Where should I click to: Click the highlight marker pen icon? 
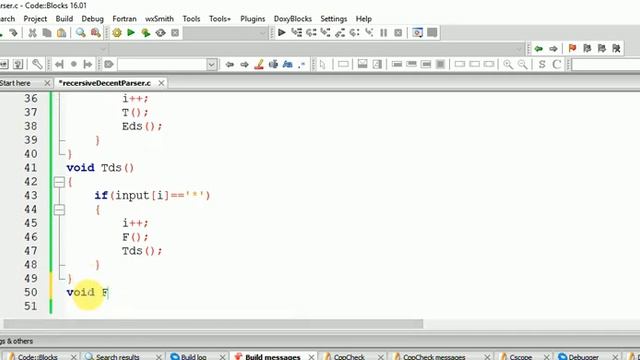click(259, 64)
